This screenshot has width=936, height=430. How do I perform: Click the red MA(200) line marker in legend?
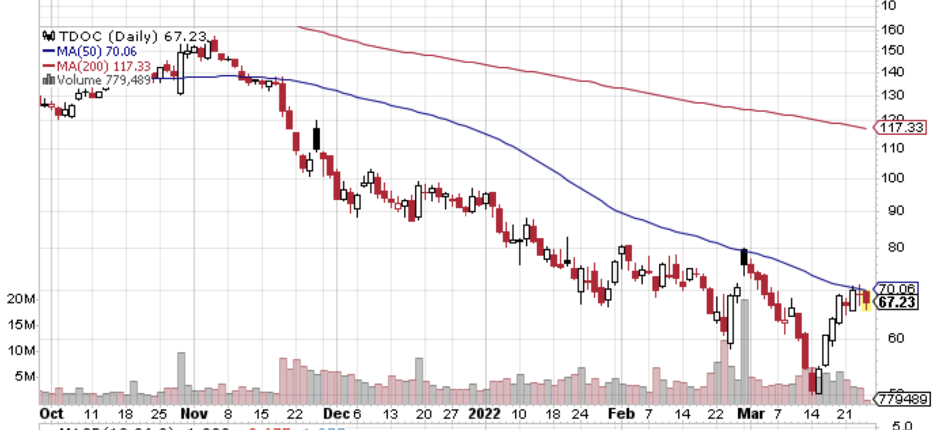pos(48,65)
